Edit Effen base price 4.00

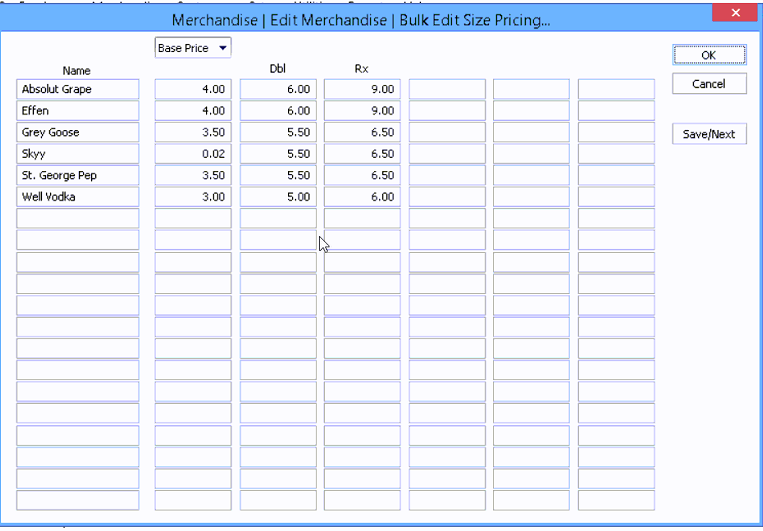193,110
